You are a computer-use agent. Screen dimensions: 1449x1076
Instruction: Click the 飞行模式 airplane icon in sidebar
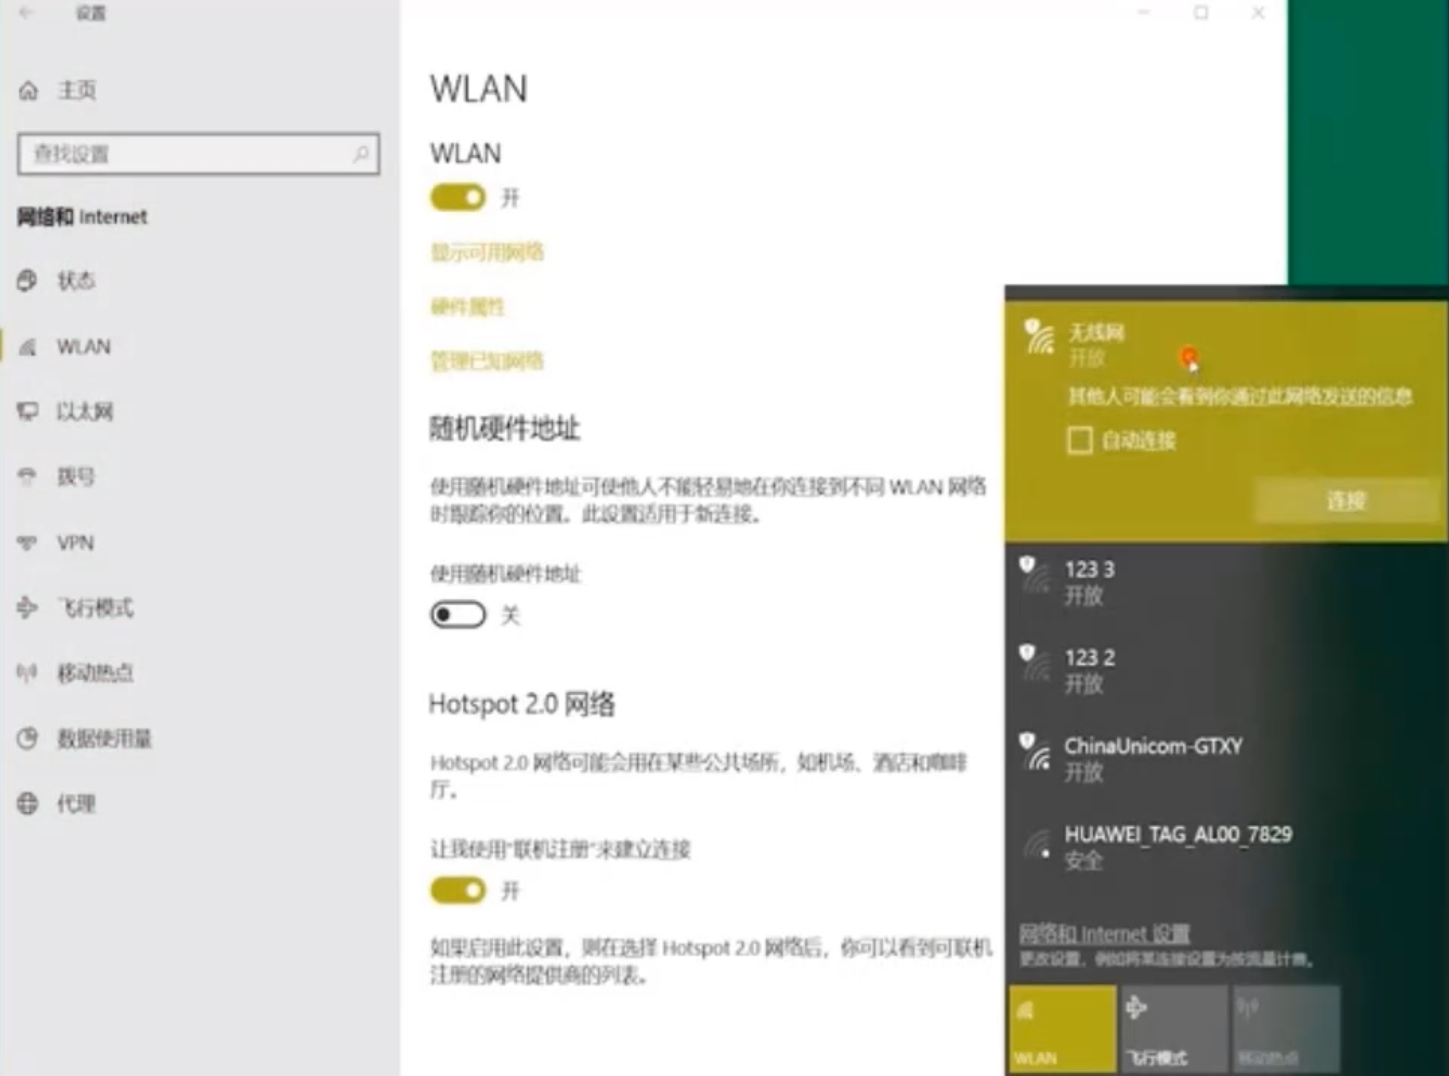click(28, 608)
